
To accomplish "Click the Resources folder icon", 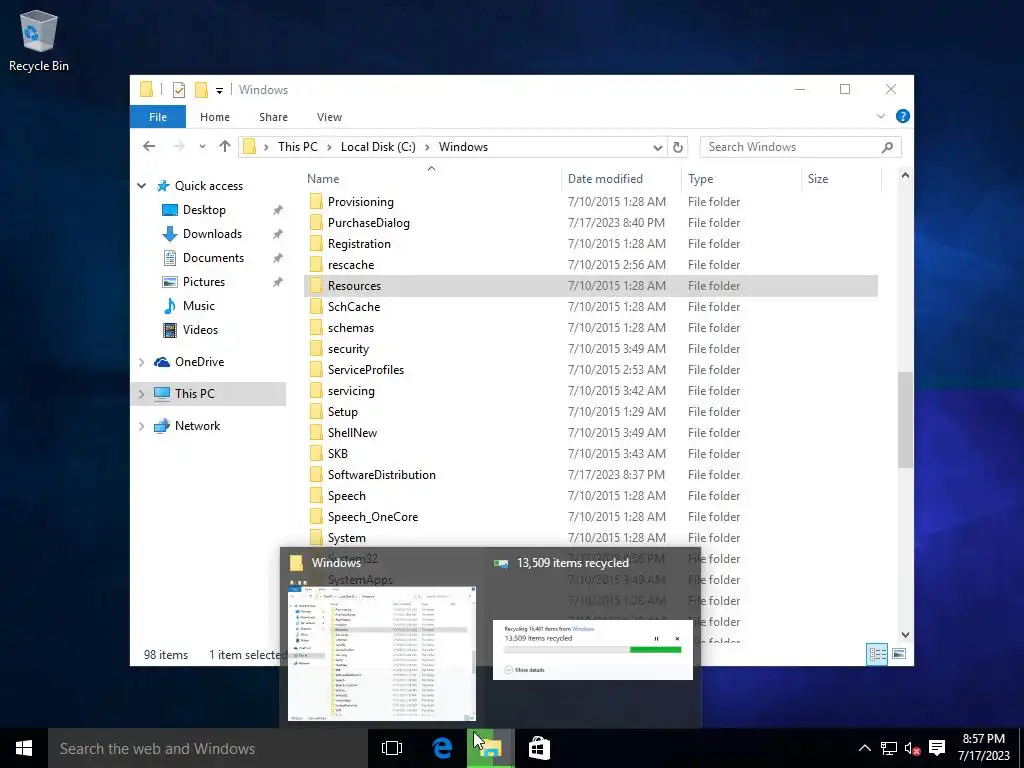I will coord(316,285).
